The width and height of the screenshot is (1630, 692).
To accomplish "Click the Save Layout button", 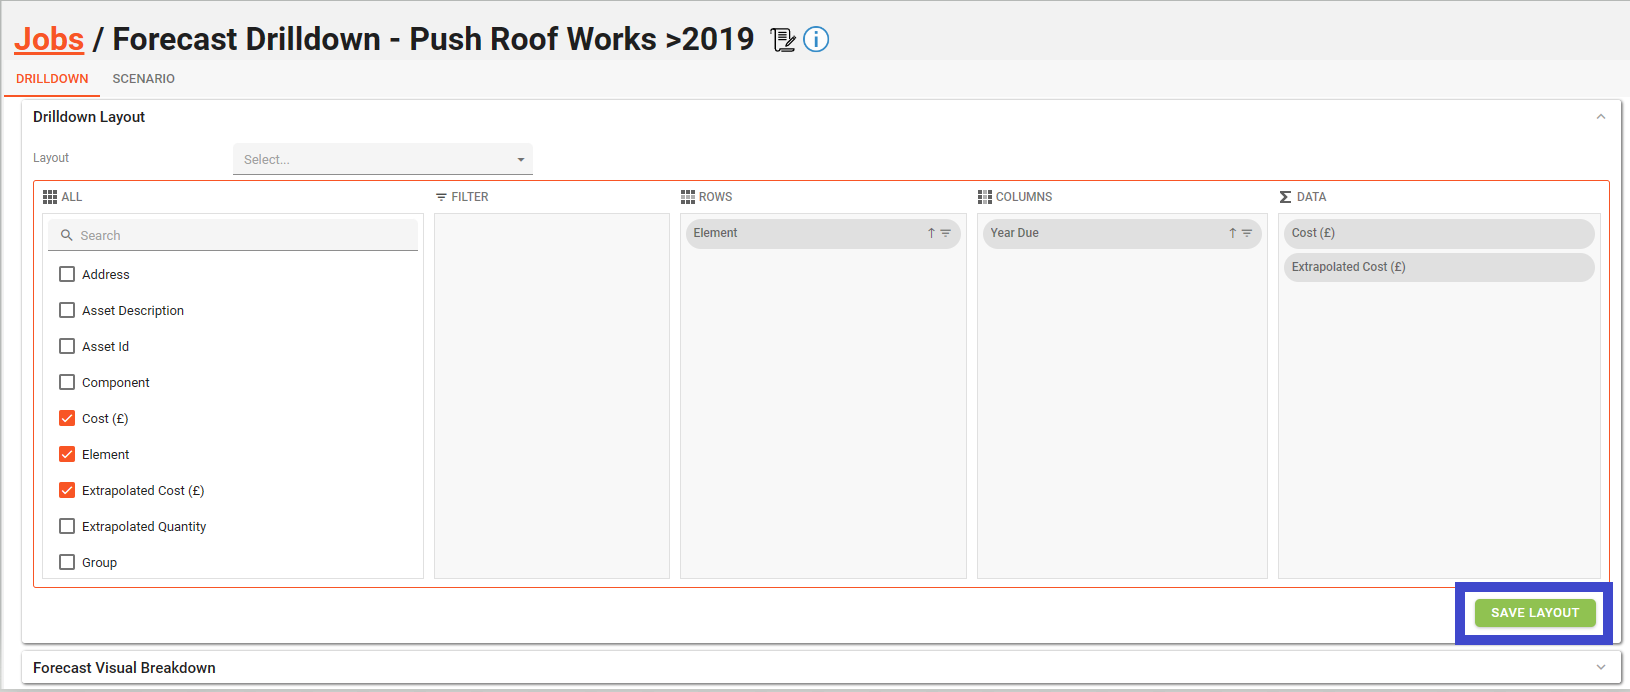I will pos(1534,613).
